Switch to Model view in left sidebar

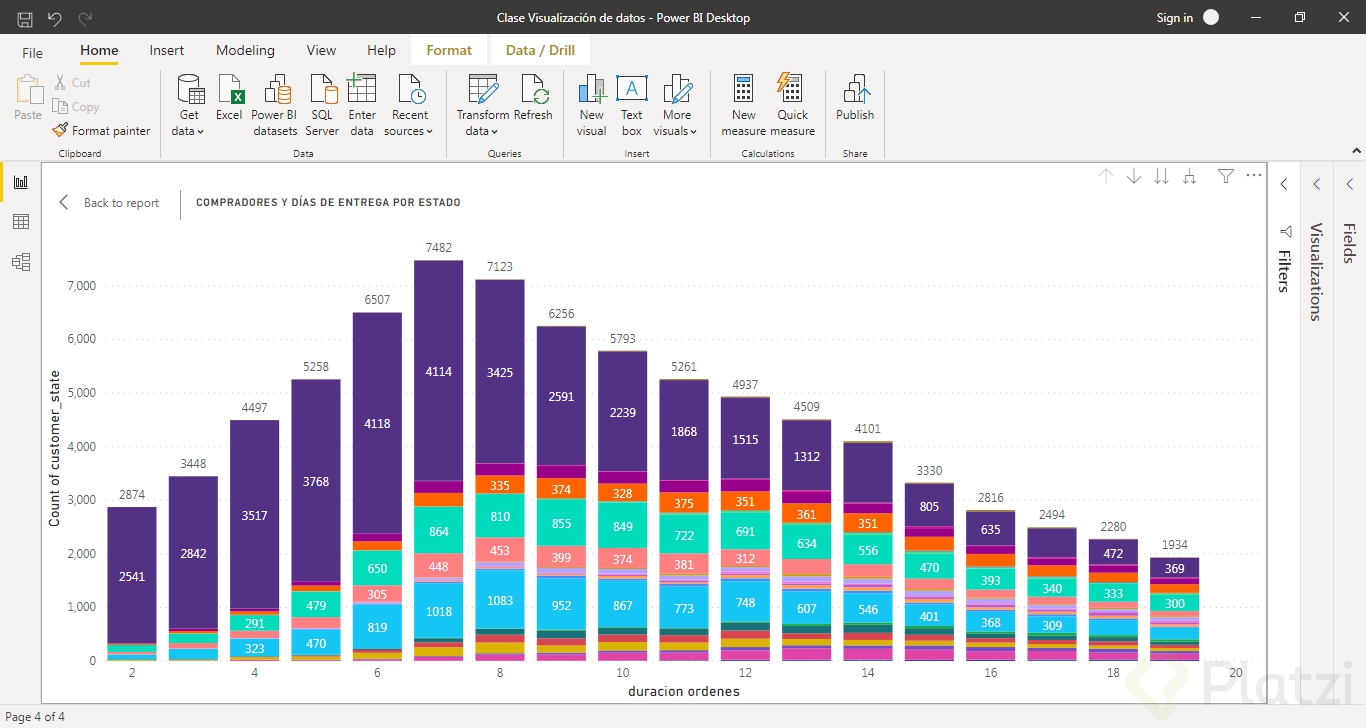pos(21,262)
